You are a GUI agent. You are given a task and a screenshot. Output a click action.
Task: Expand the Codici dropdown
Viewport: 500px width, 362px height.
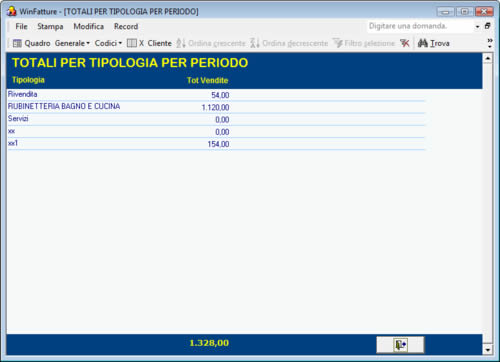108,43
